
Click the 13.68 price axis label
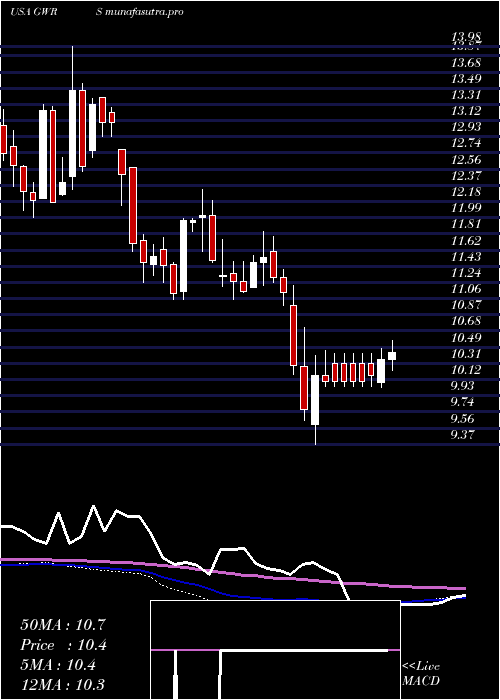[466, 62]
